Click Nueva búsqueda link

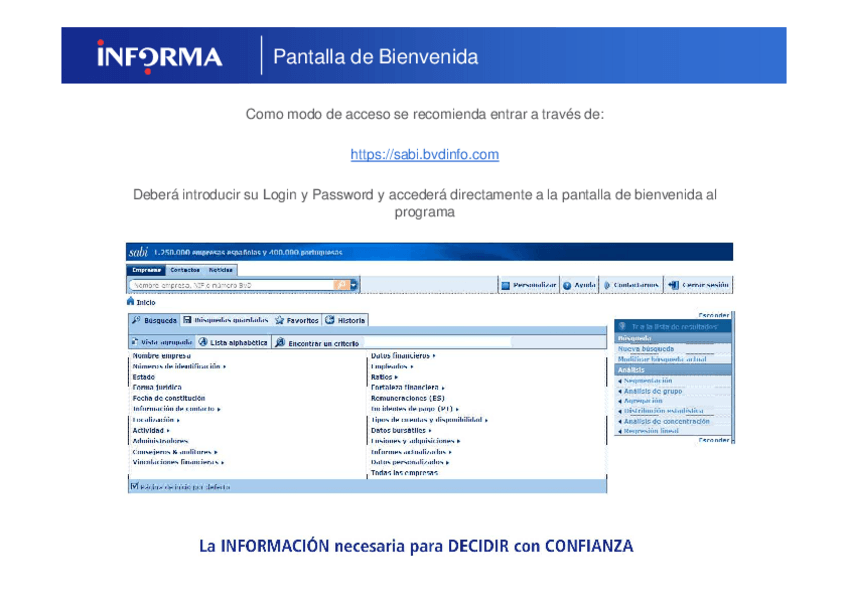click(x=646, y=349)
